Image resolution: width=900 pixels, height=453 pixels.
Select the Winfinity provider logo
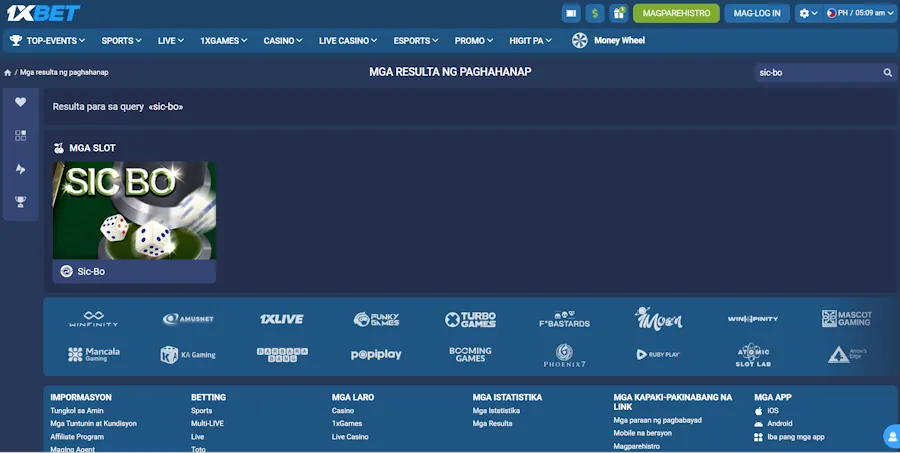(x=94, y=319)
